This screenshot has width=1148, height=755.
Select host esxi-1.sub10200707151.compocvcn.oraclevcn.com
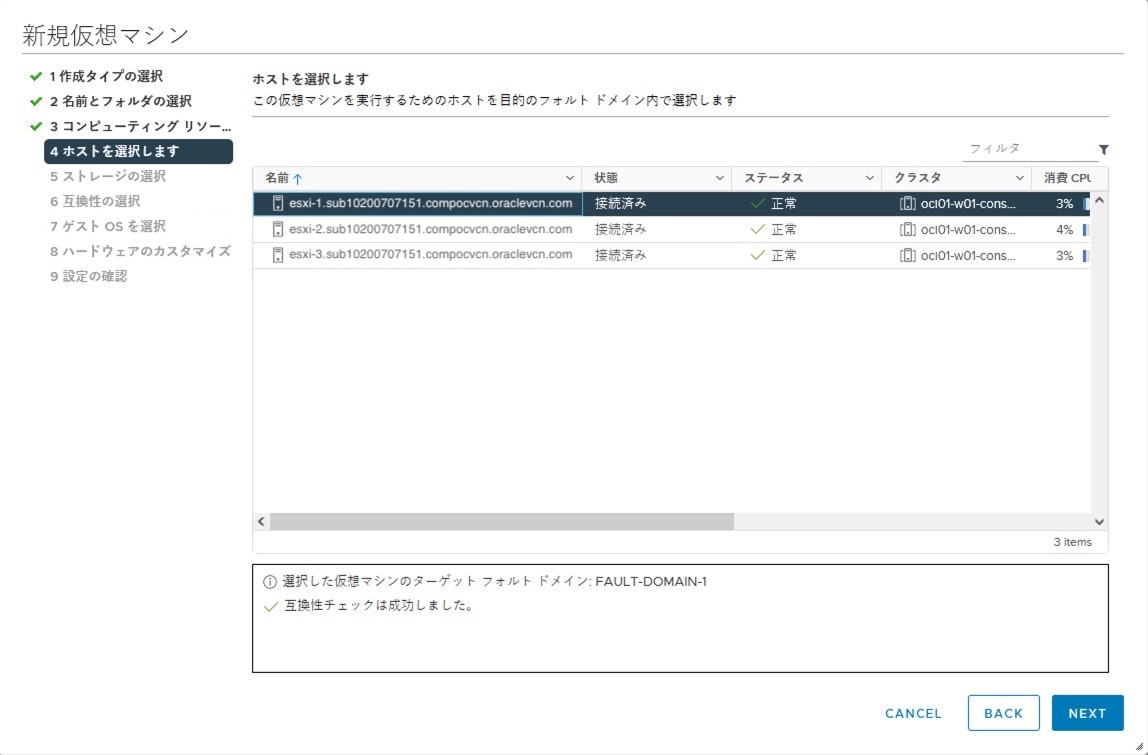click(x=430, y=204)
